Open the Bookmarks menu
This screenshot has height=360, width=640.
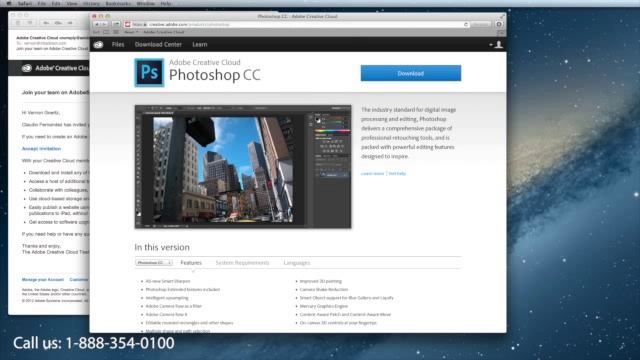pyautogui.click(x=118, y=3)
